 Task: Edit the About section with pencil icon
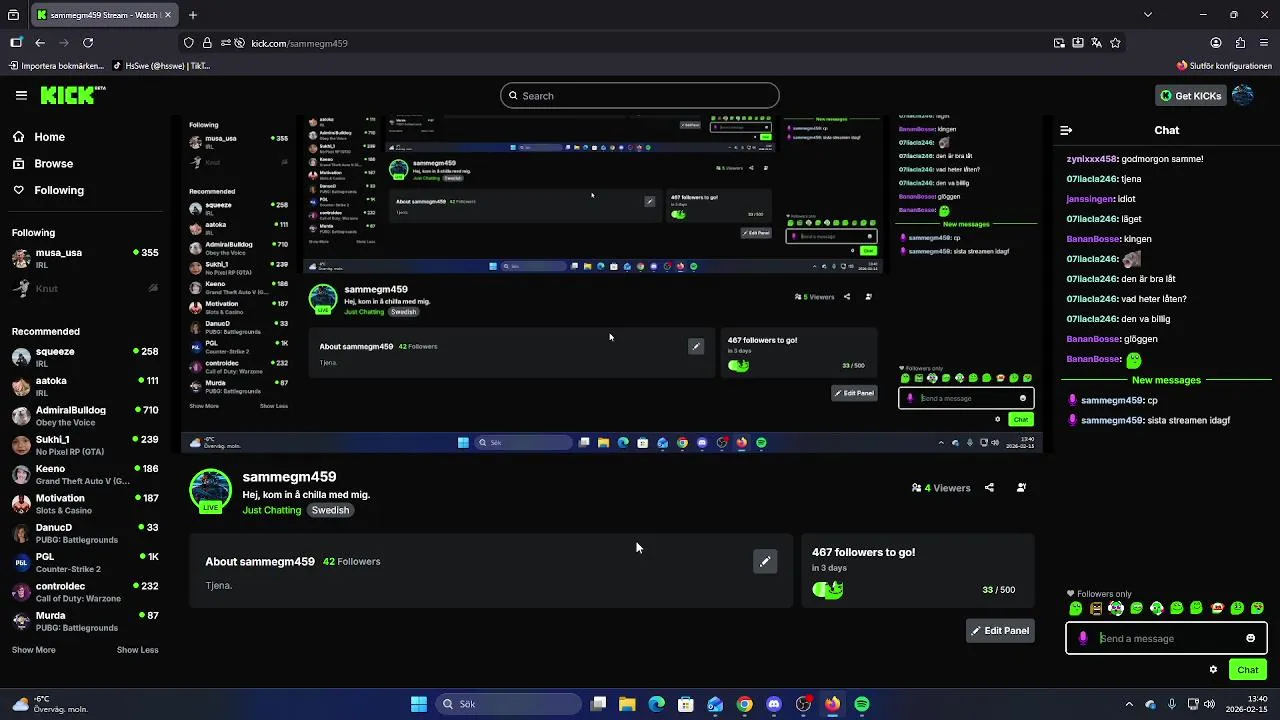point(765,561)
